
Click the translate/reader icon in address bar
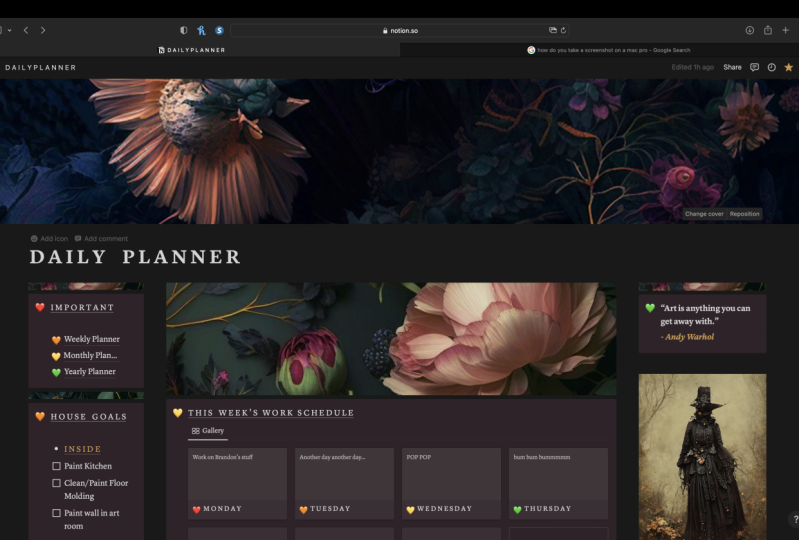tap(552, 31)
